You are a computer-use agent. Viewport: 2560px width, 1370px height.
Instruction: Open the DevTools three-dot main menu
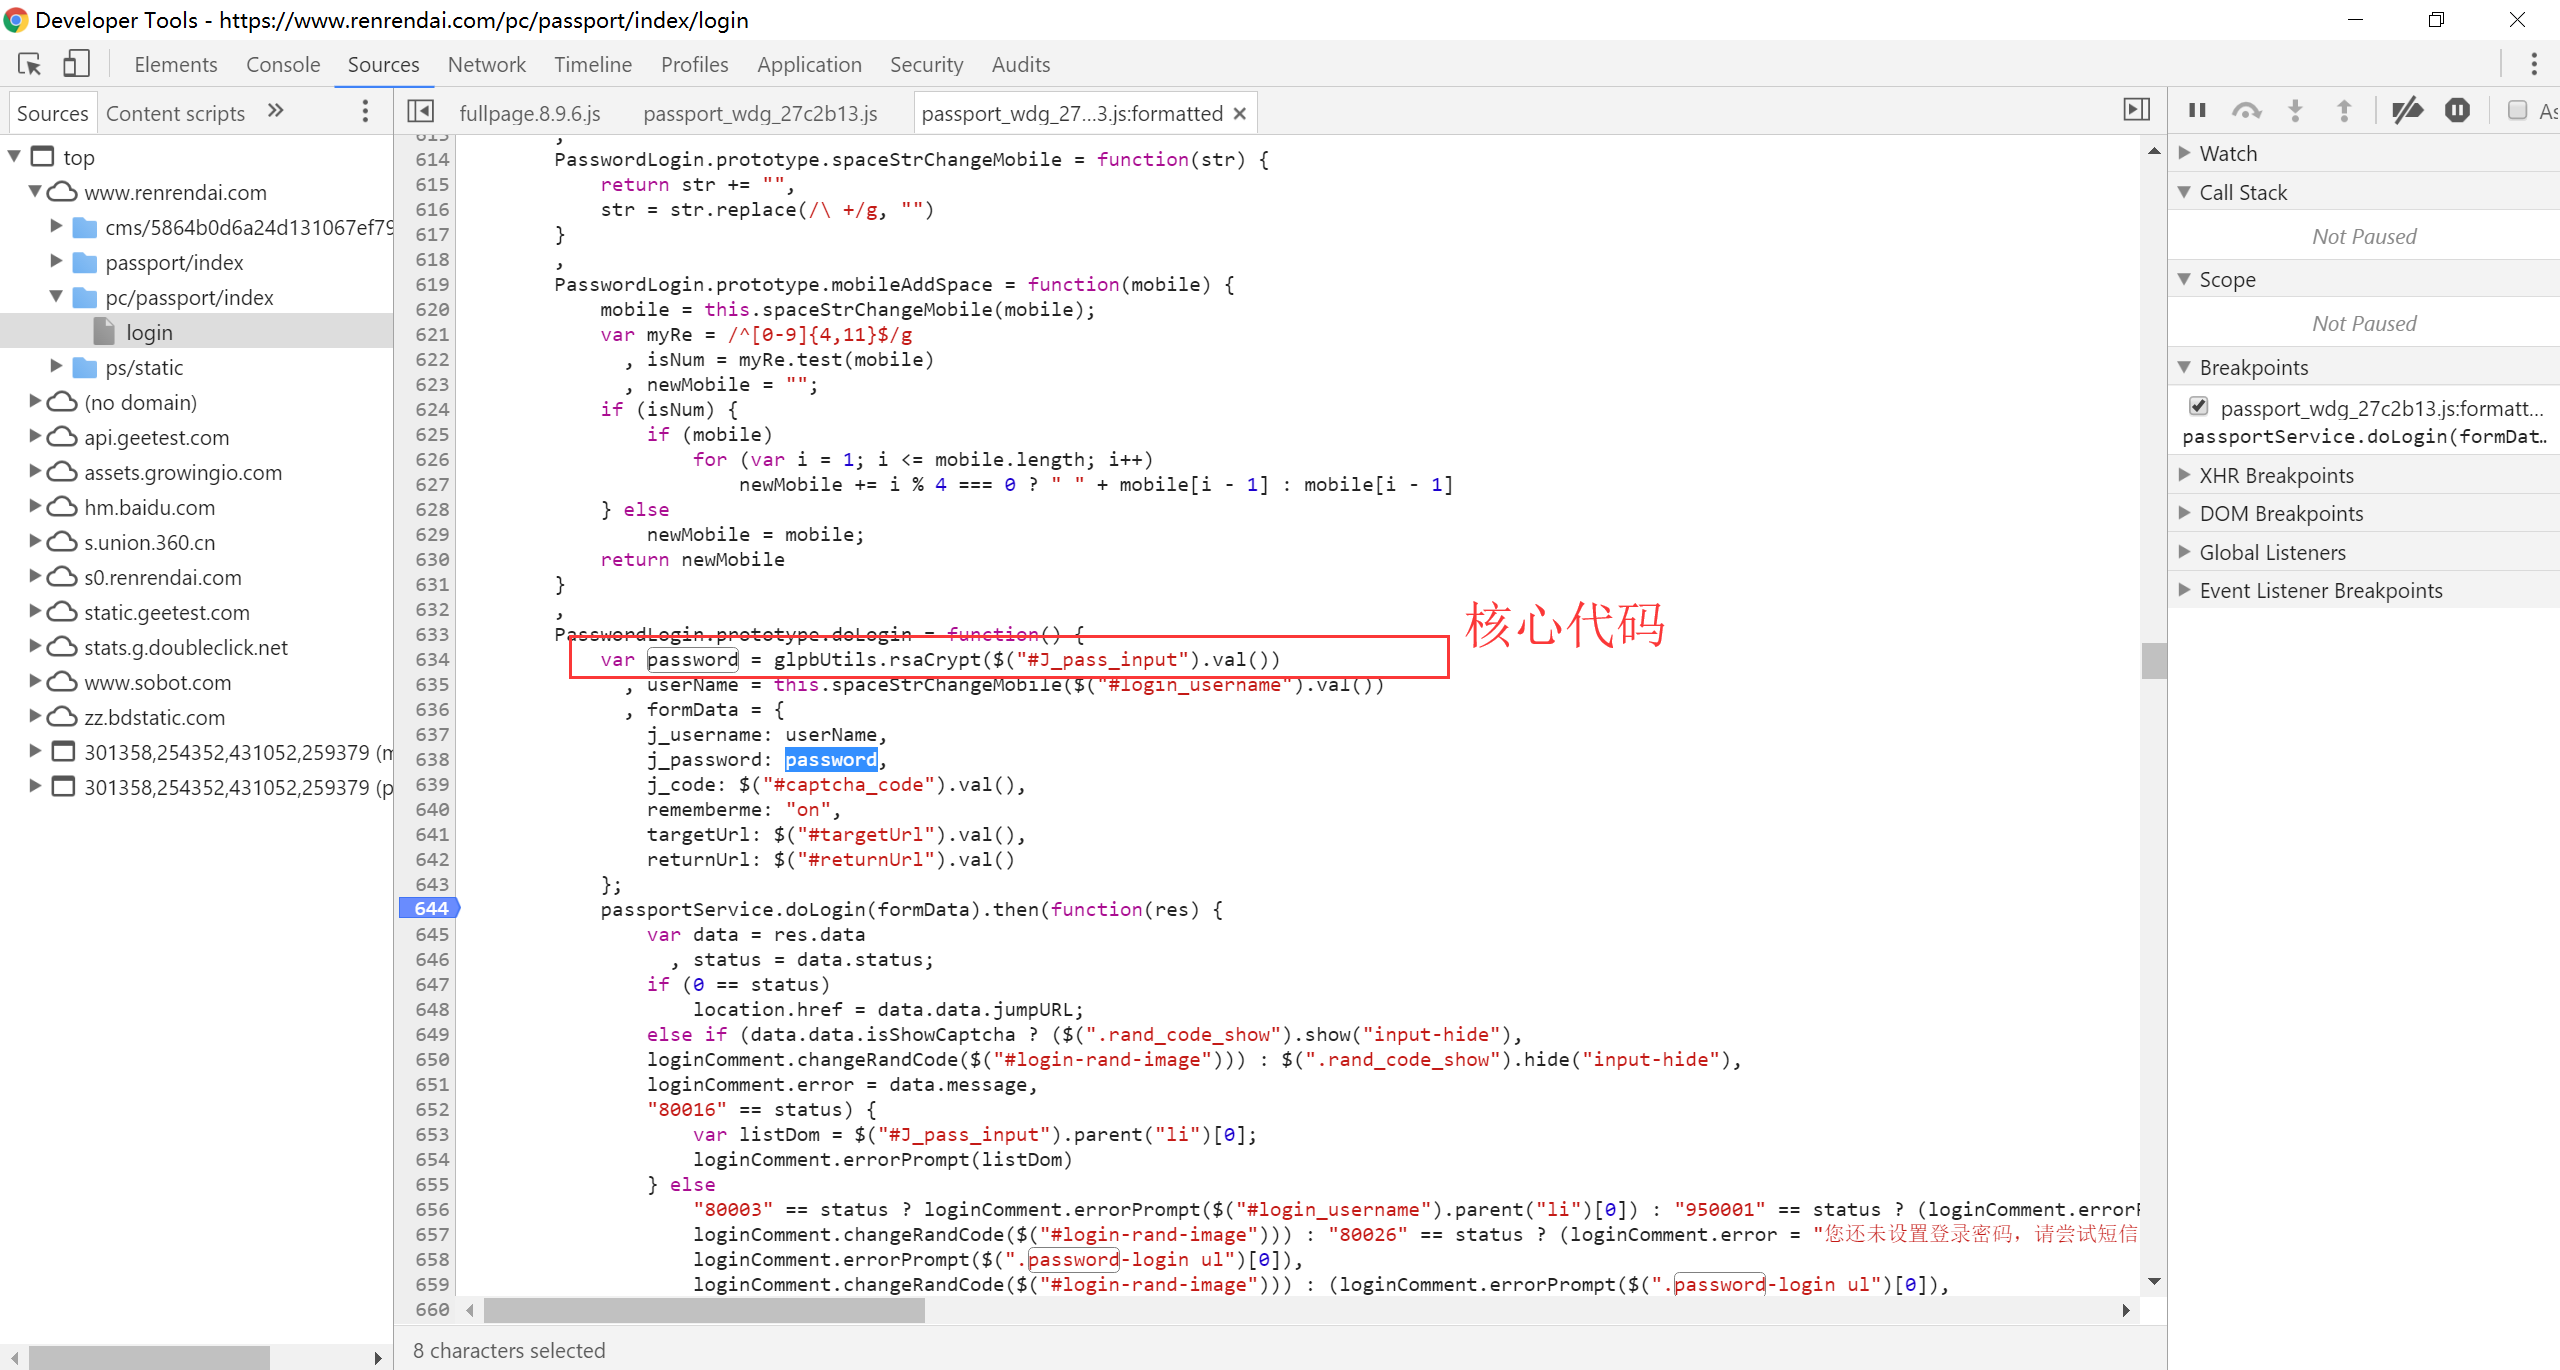(2533, 65)
